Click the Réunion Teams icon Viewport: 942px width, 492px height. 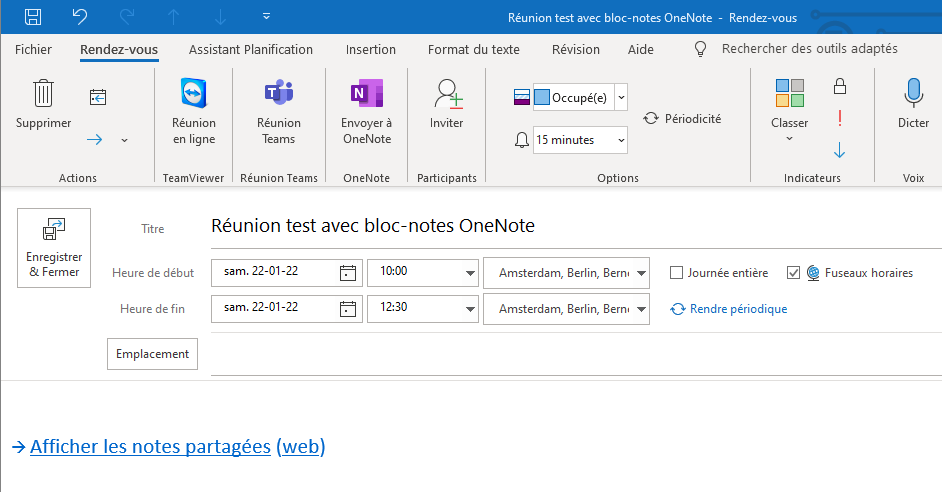[279, 93]
